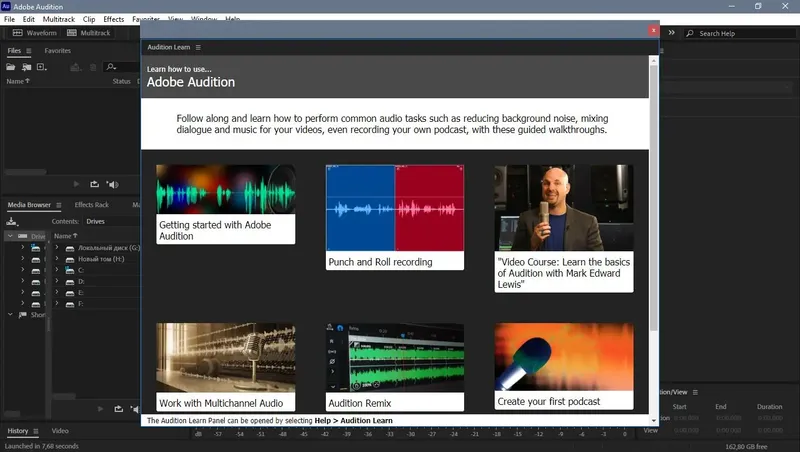The width and height of the screenshot is (800, 452).
Task: Switch to the Favorites tab
Action: tap(57, 51)
